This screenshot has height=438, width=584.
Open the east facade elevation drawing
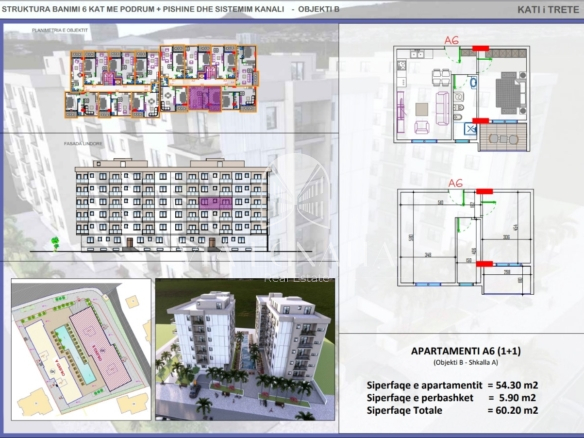tap(172, 205)
